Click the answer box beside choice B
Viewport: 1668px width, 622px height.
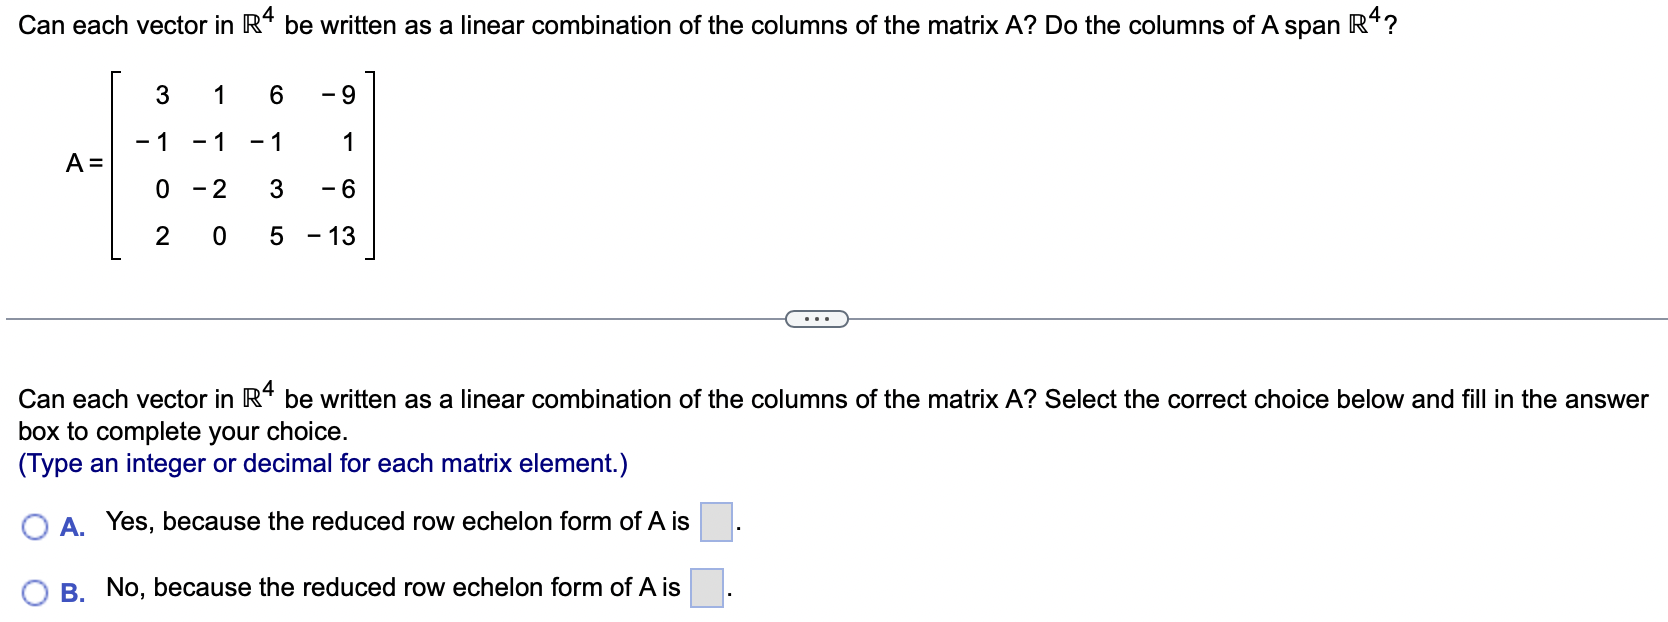[706, 588]
